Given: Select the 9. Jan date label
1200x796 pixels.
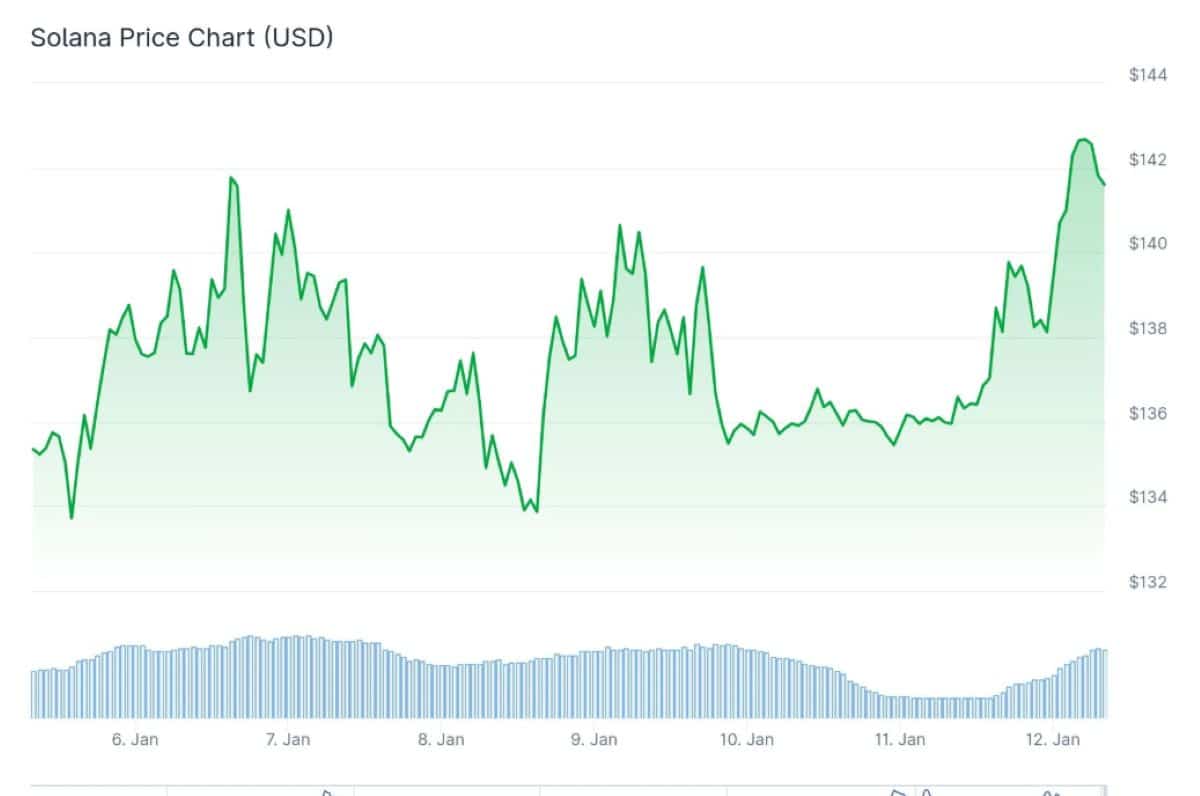Looking at the screenshot, I should (x=594, y=740).
